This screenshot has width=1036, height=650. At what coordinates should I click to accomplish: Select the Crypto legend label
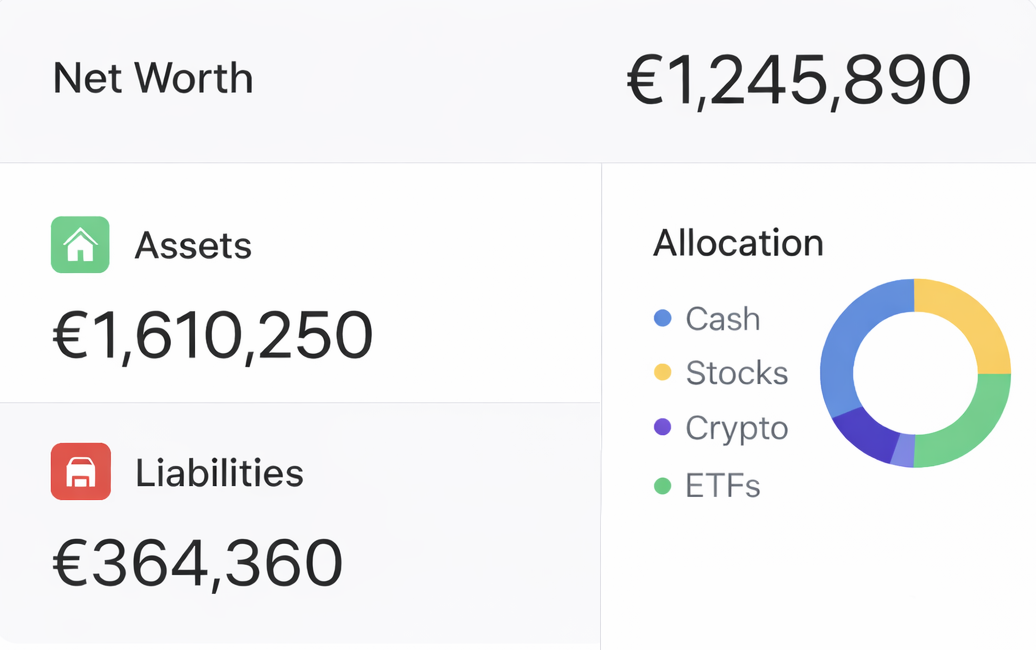coord(737,428)
